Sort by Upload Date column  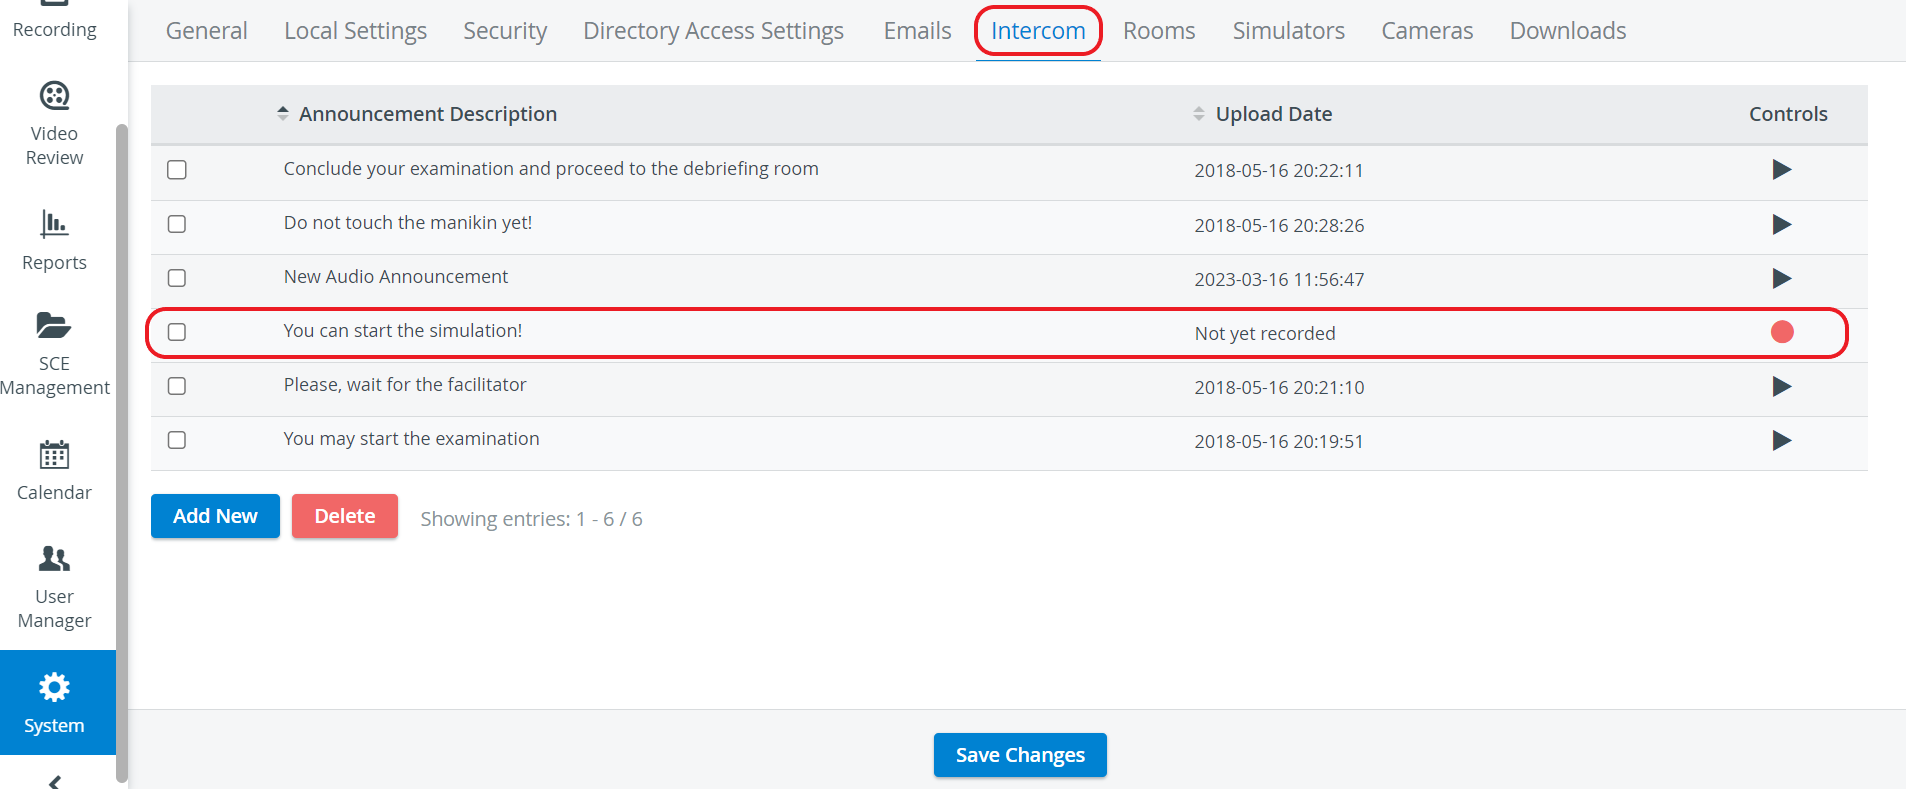(1263, 114)
